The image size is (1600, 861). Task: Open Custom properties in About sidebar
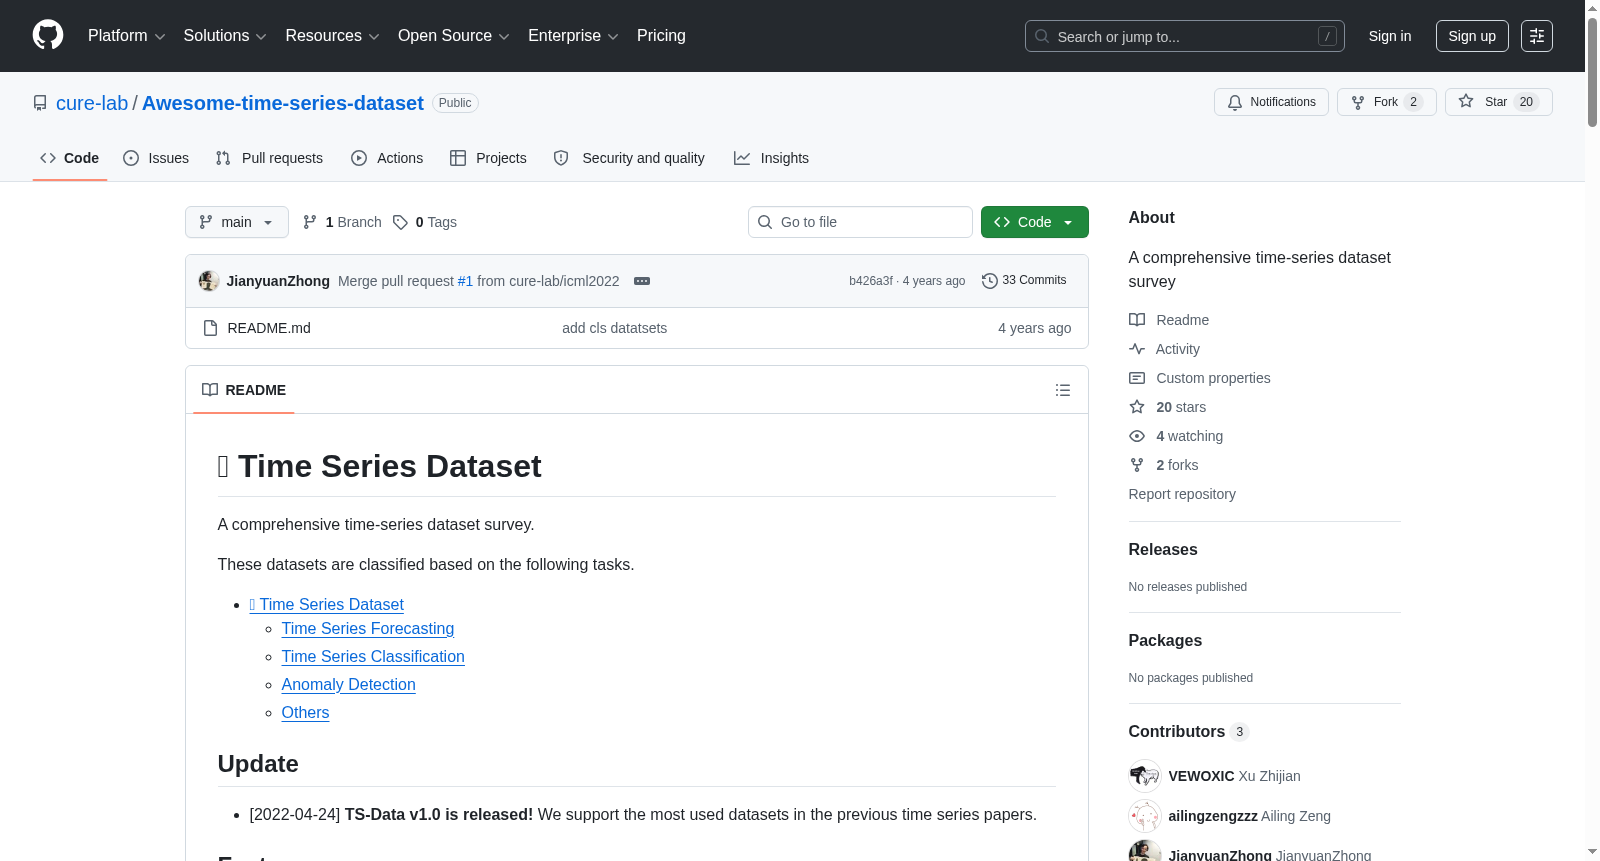[x=1200, y=378]
